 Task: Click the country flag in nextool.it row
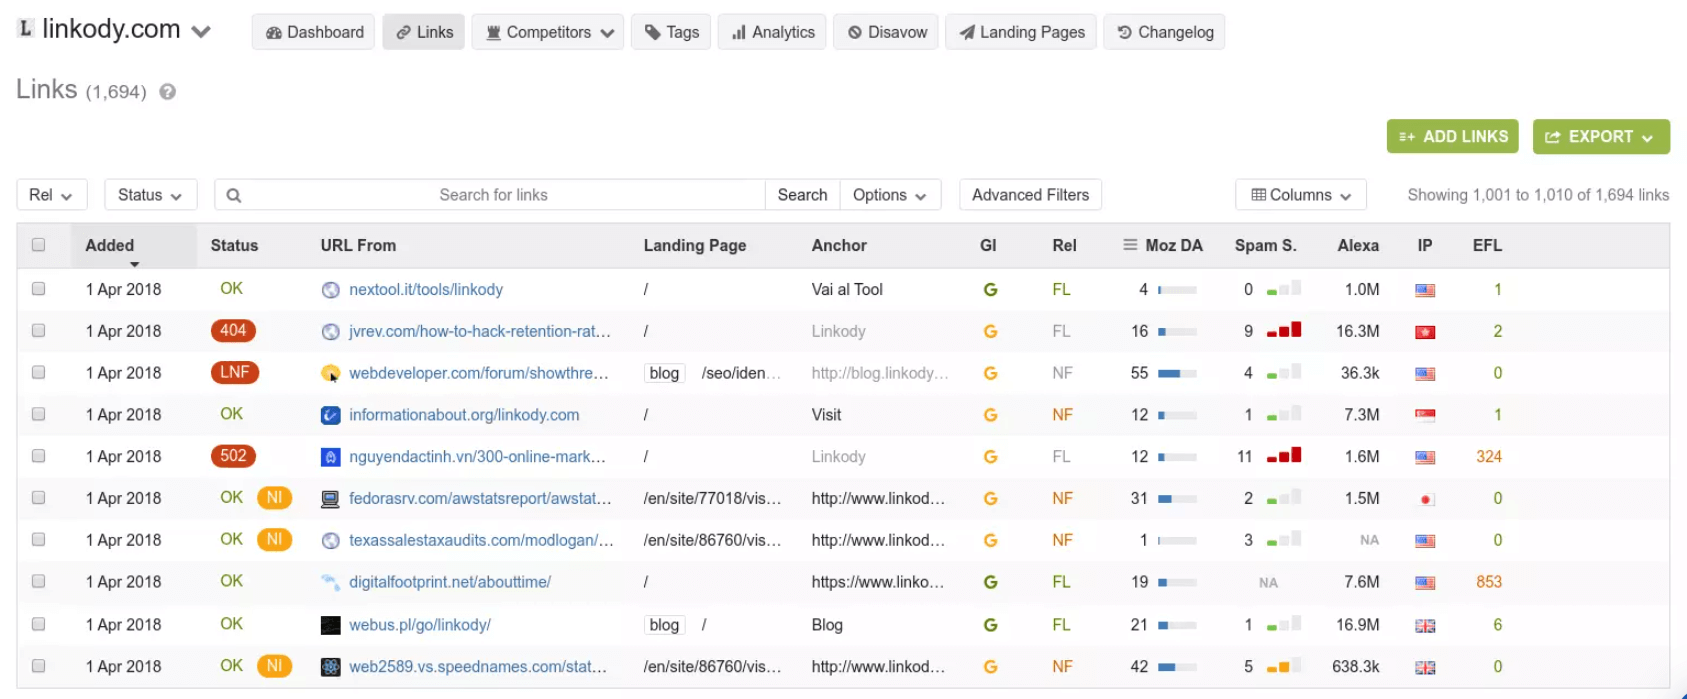pos(1425,291)
